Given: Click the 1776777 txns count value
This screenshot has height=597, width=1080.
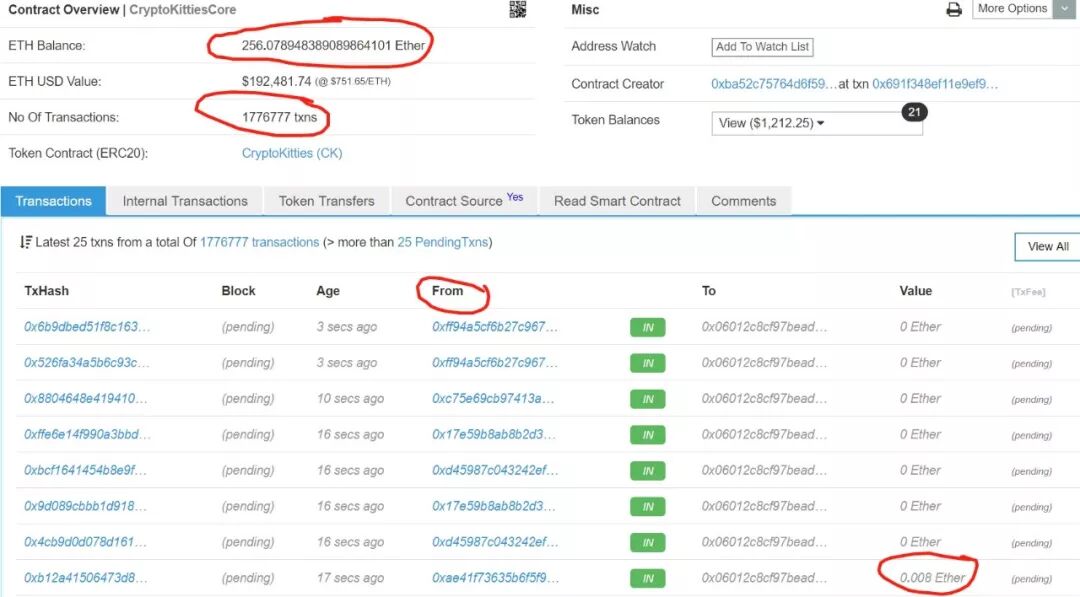Looking at the screenshot, I should point(279,117).
